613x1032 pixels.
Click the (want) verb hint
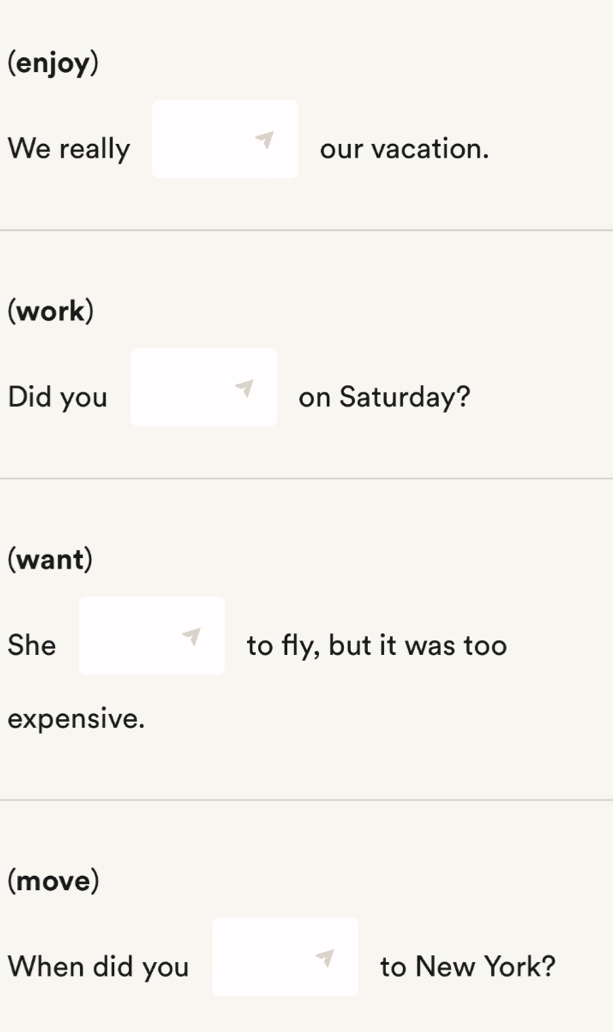(x=50, y=559)
